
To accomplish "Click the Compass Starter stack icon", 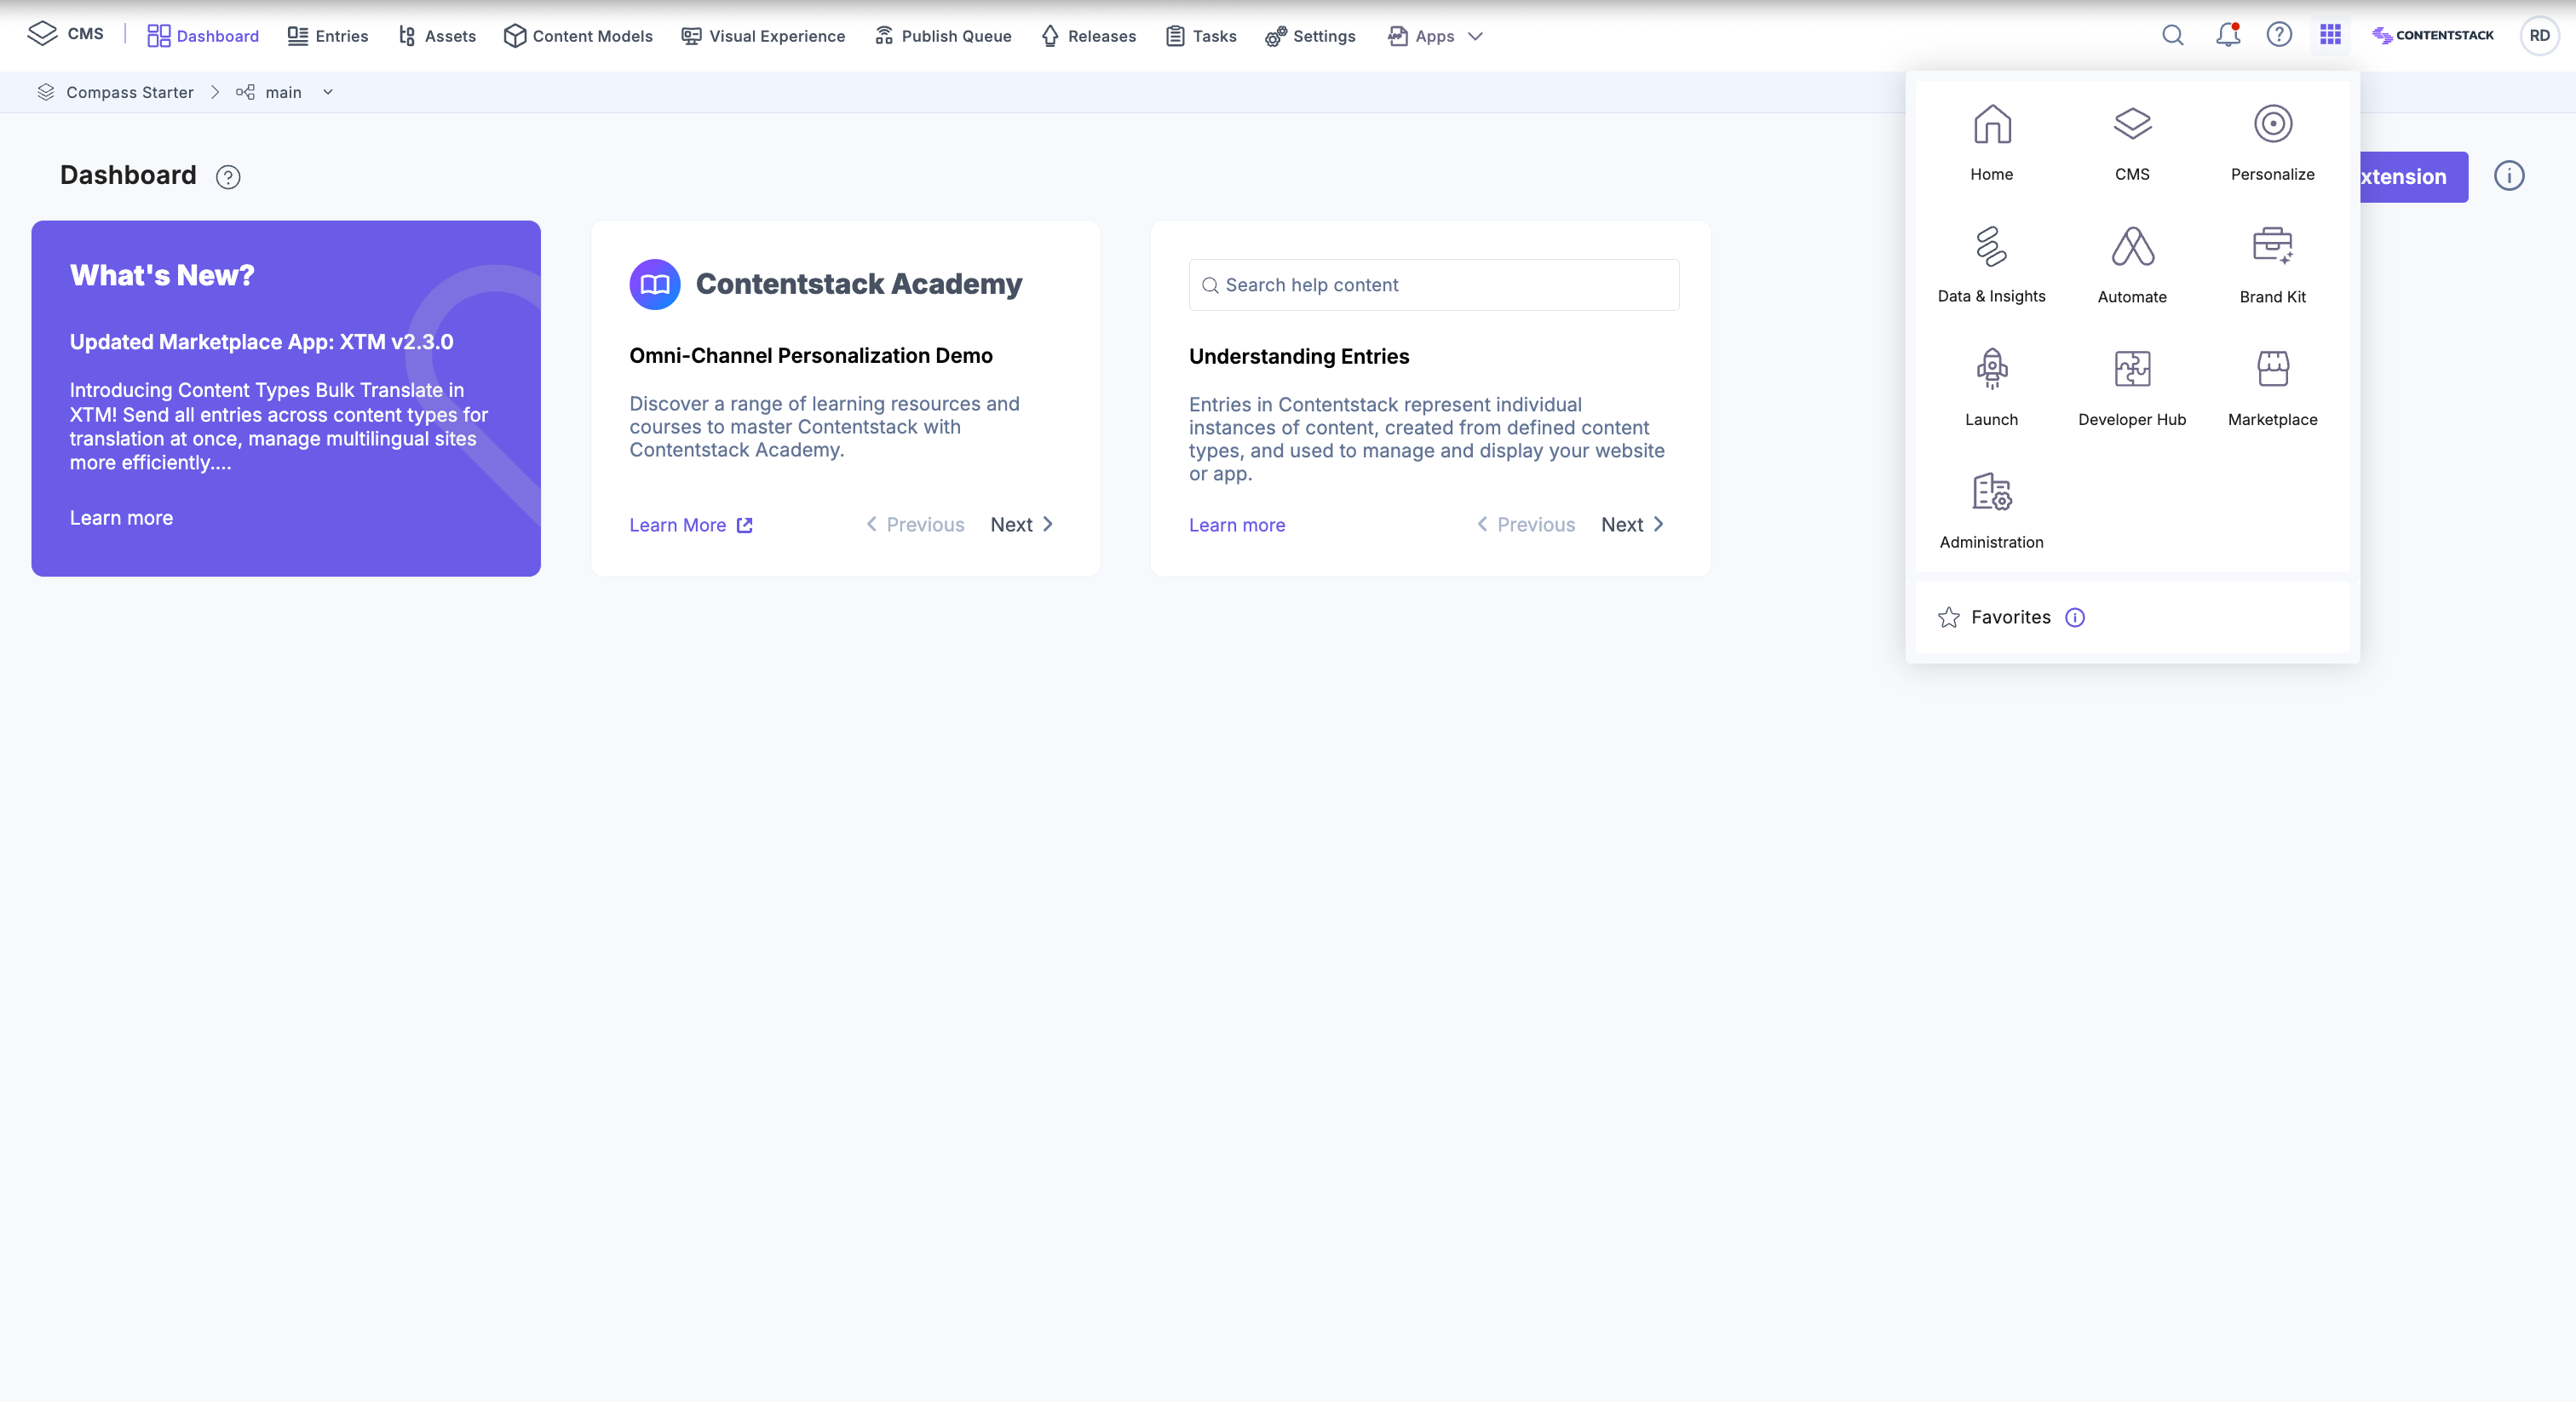I will 46,92.
